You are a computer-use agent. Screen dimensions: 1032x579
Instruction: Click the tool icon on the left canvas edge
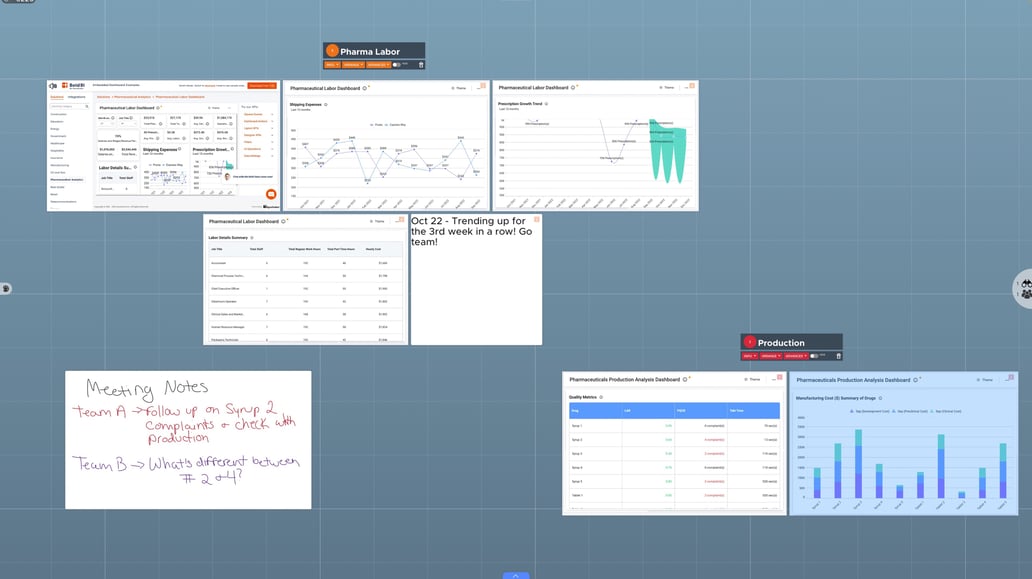coord(5,288)
